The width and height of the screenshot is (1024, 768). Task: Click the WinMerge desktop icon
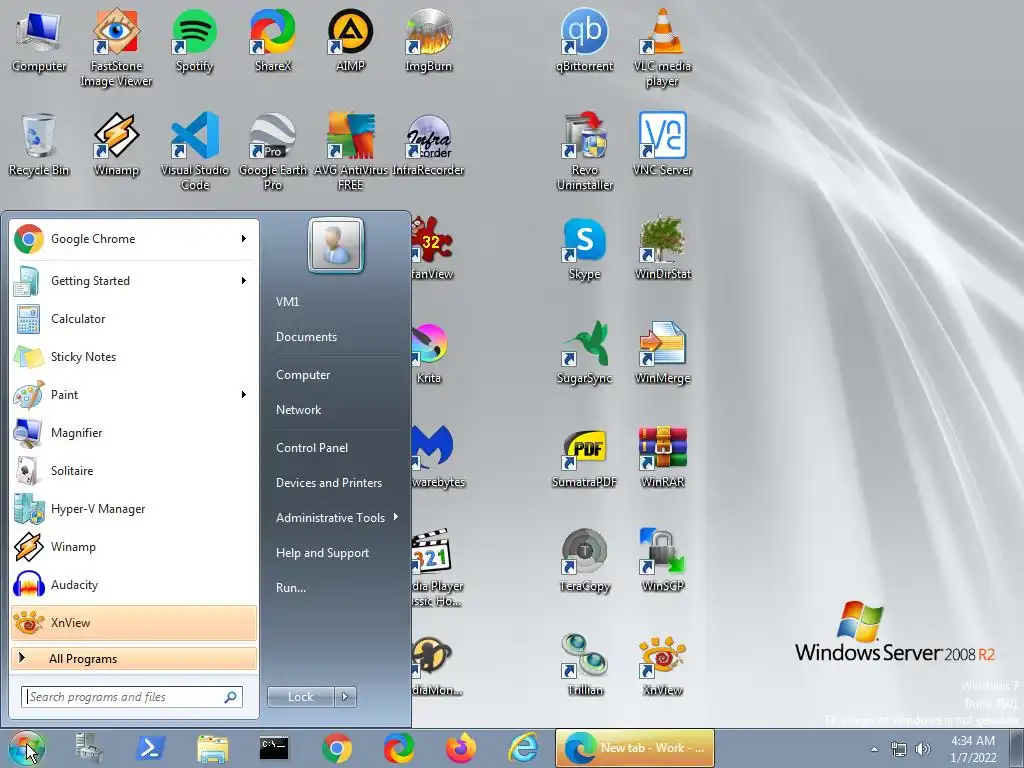tap(662, 351)
